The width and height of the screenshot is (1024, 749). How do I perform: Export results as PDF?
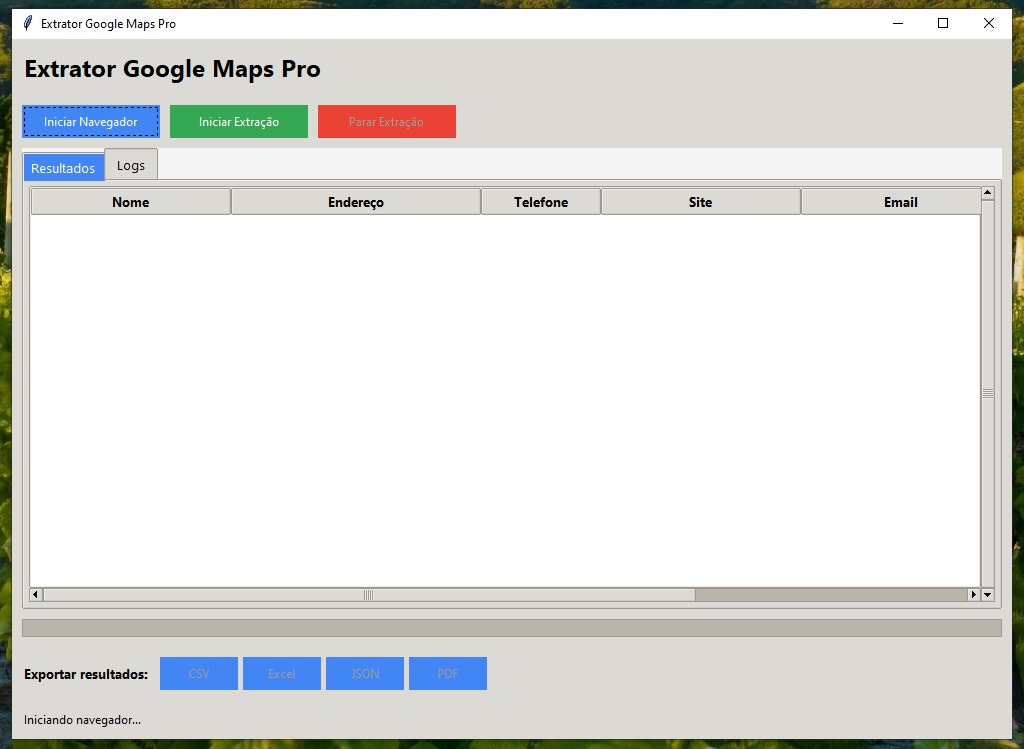coord(447,673)
